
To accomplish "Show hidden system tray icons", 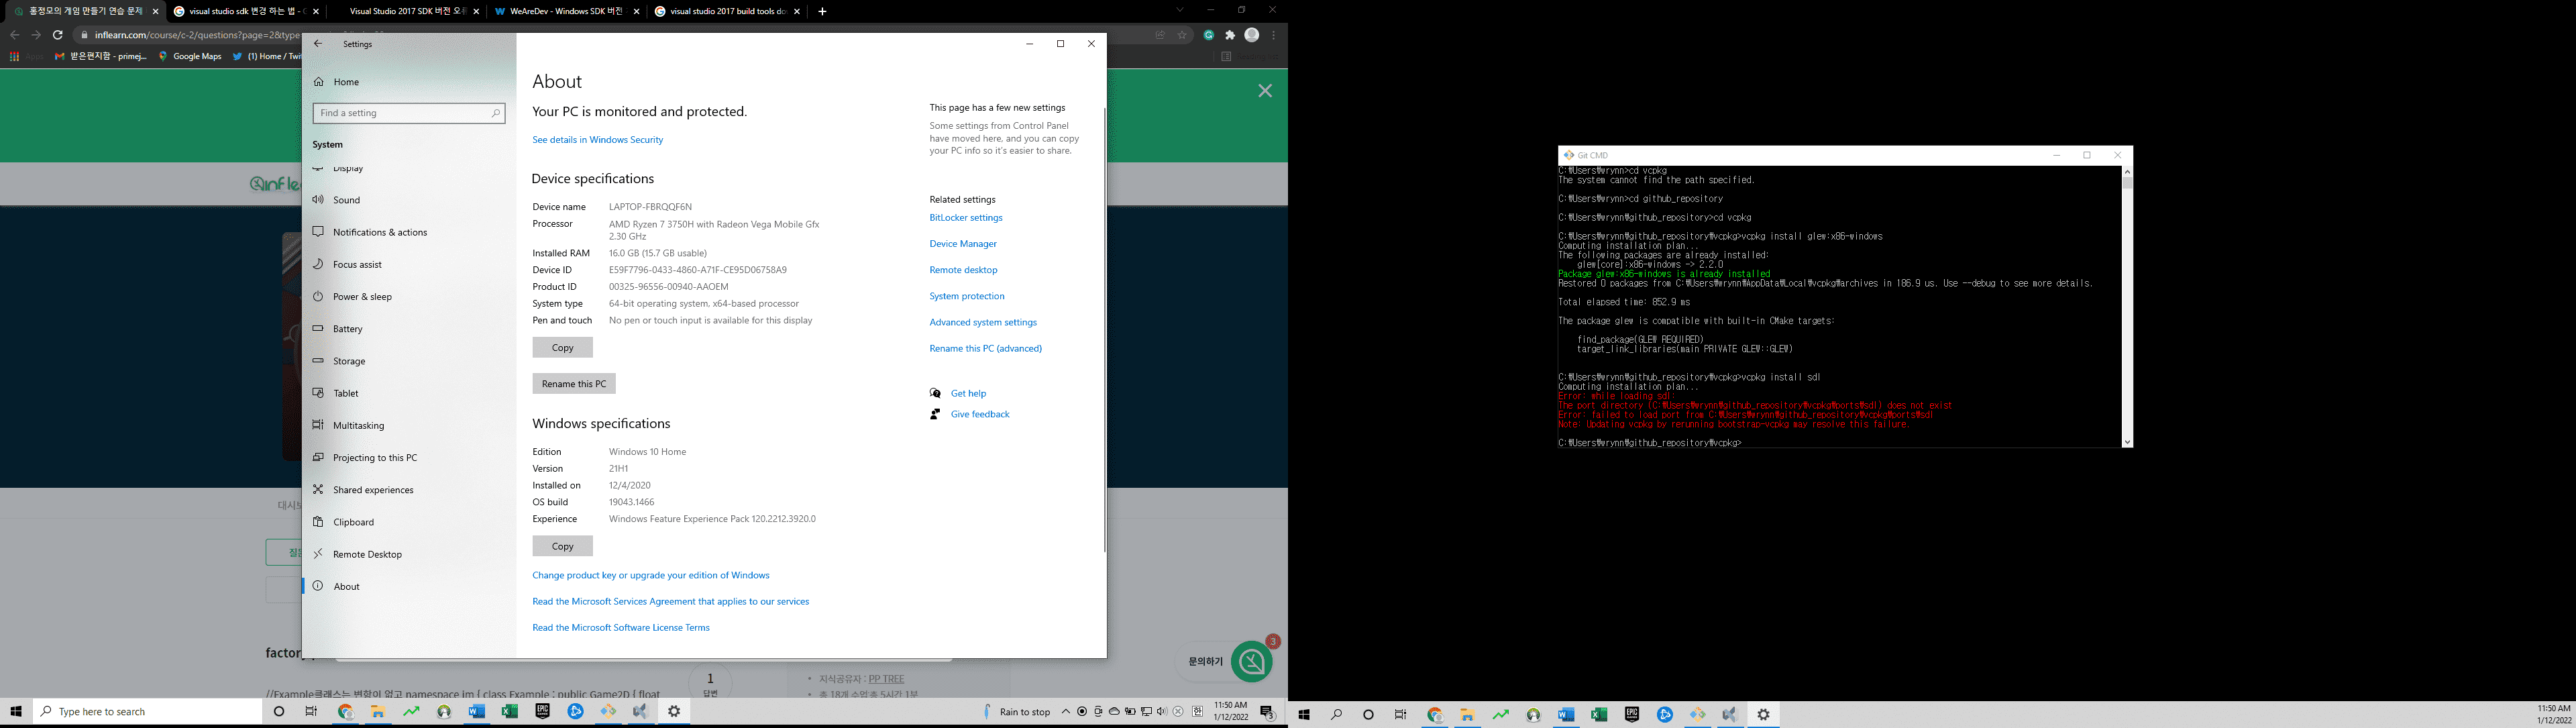I will (x=1066, y=712).
